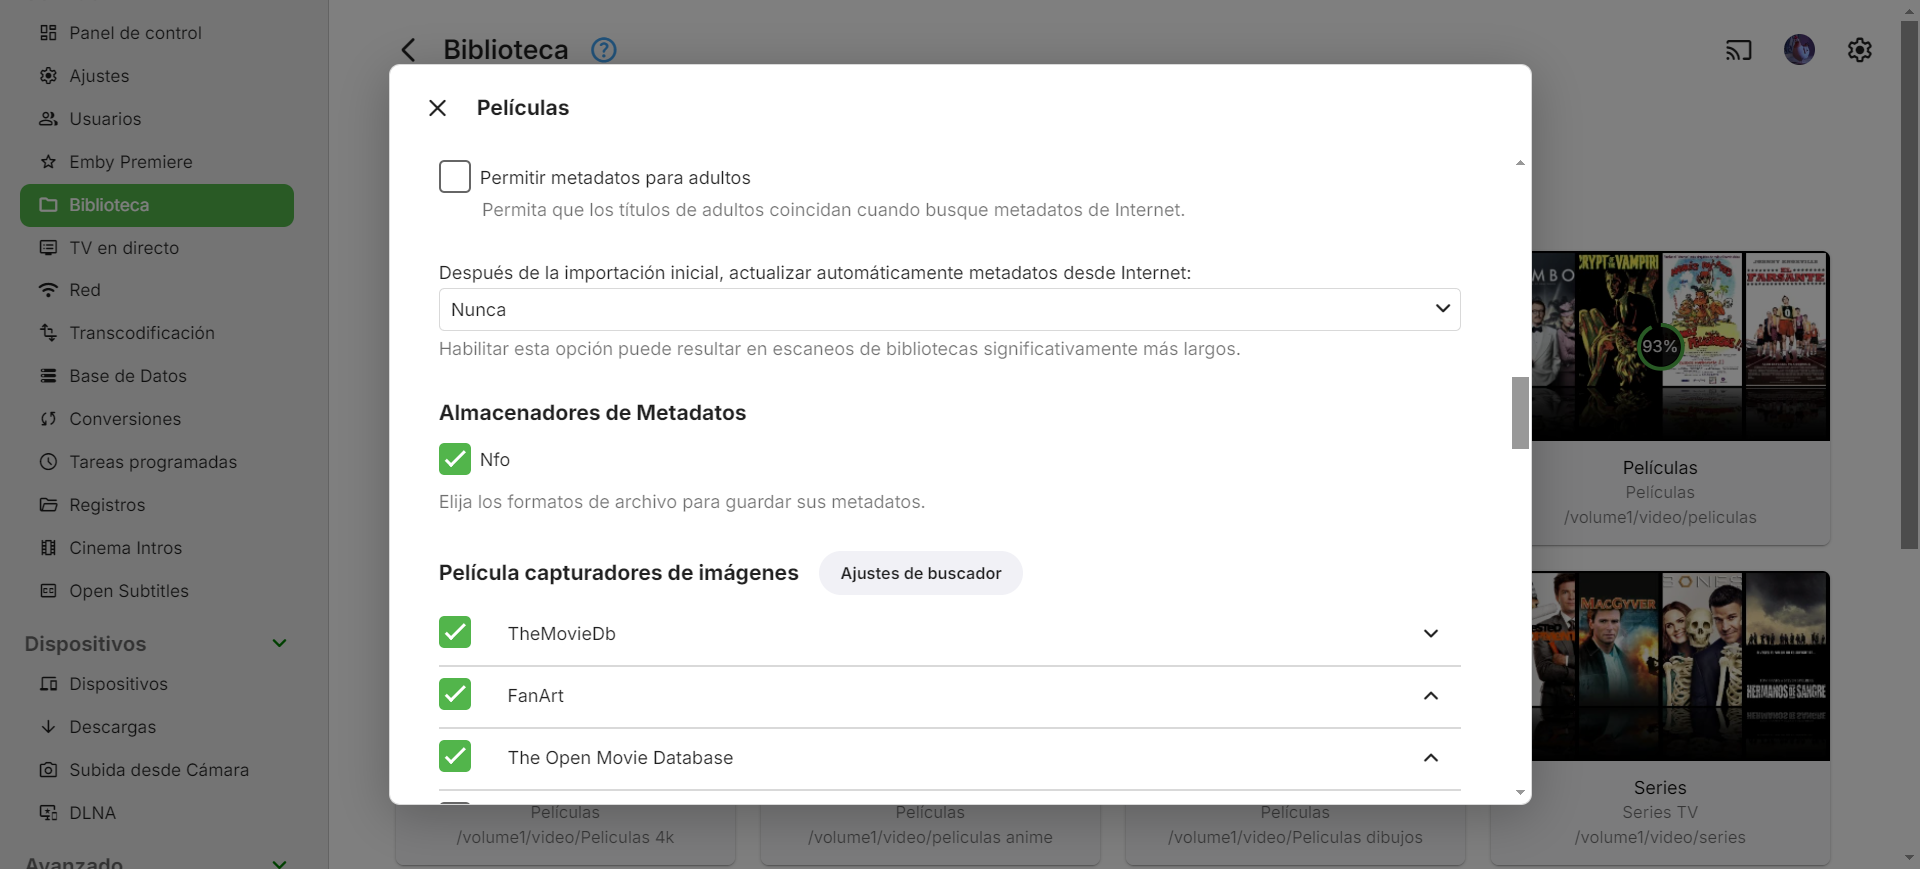
Task: Enable Permitir metadatos para adultos checkbox
Action: (455, 177)
